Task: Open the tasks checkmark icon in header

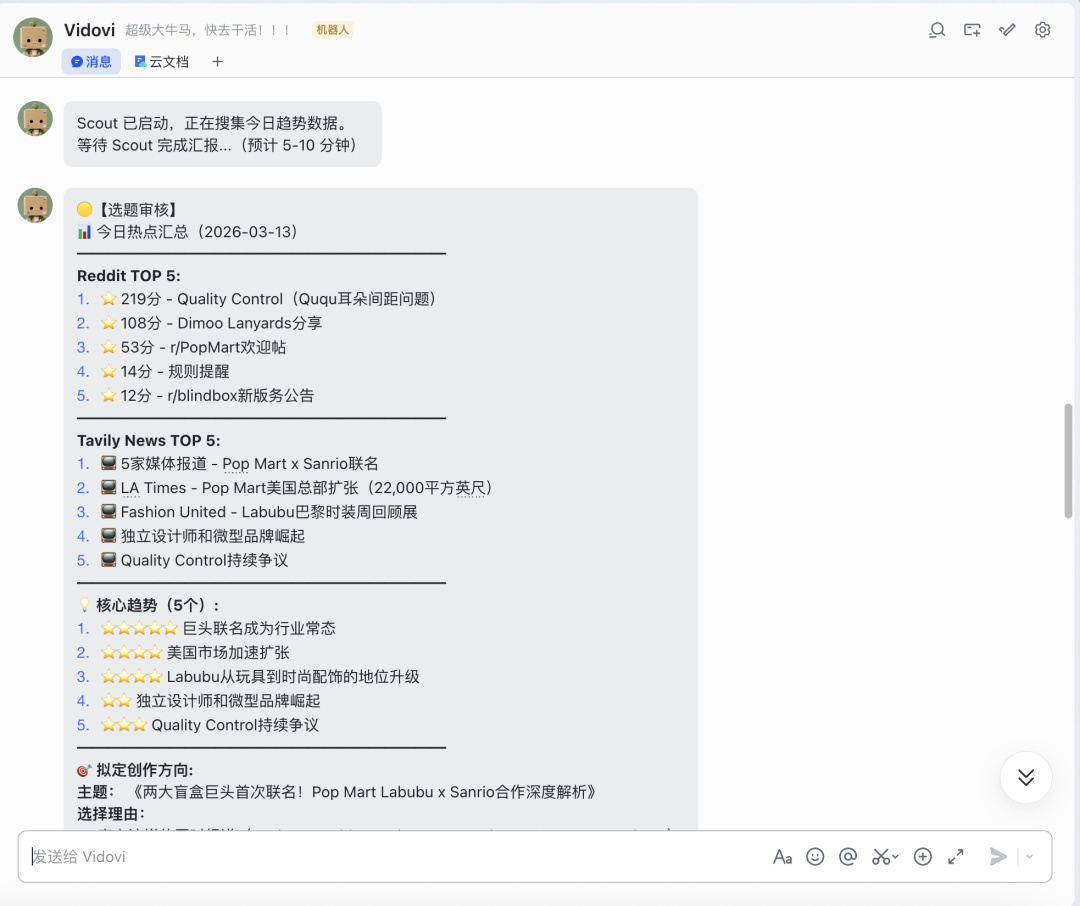Action: pos(1007,30)
